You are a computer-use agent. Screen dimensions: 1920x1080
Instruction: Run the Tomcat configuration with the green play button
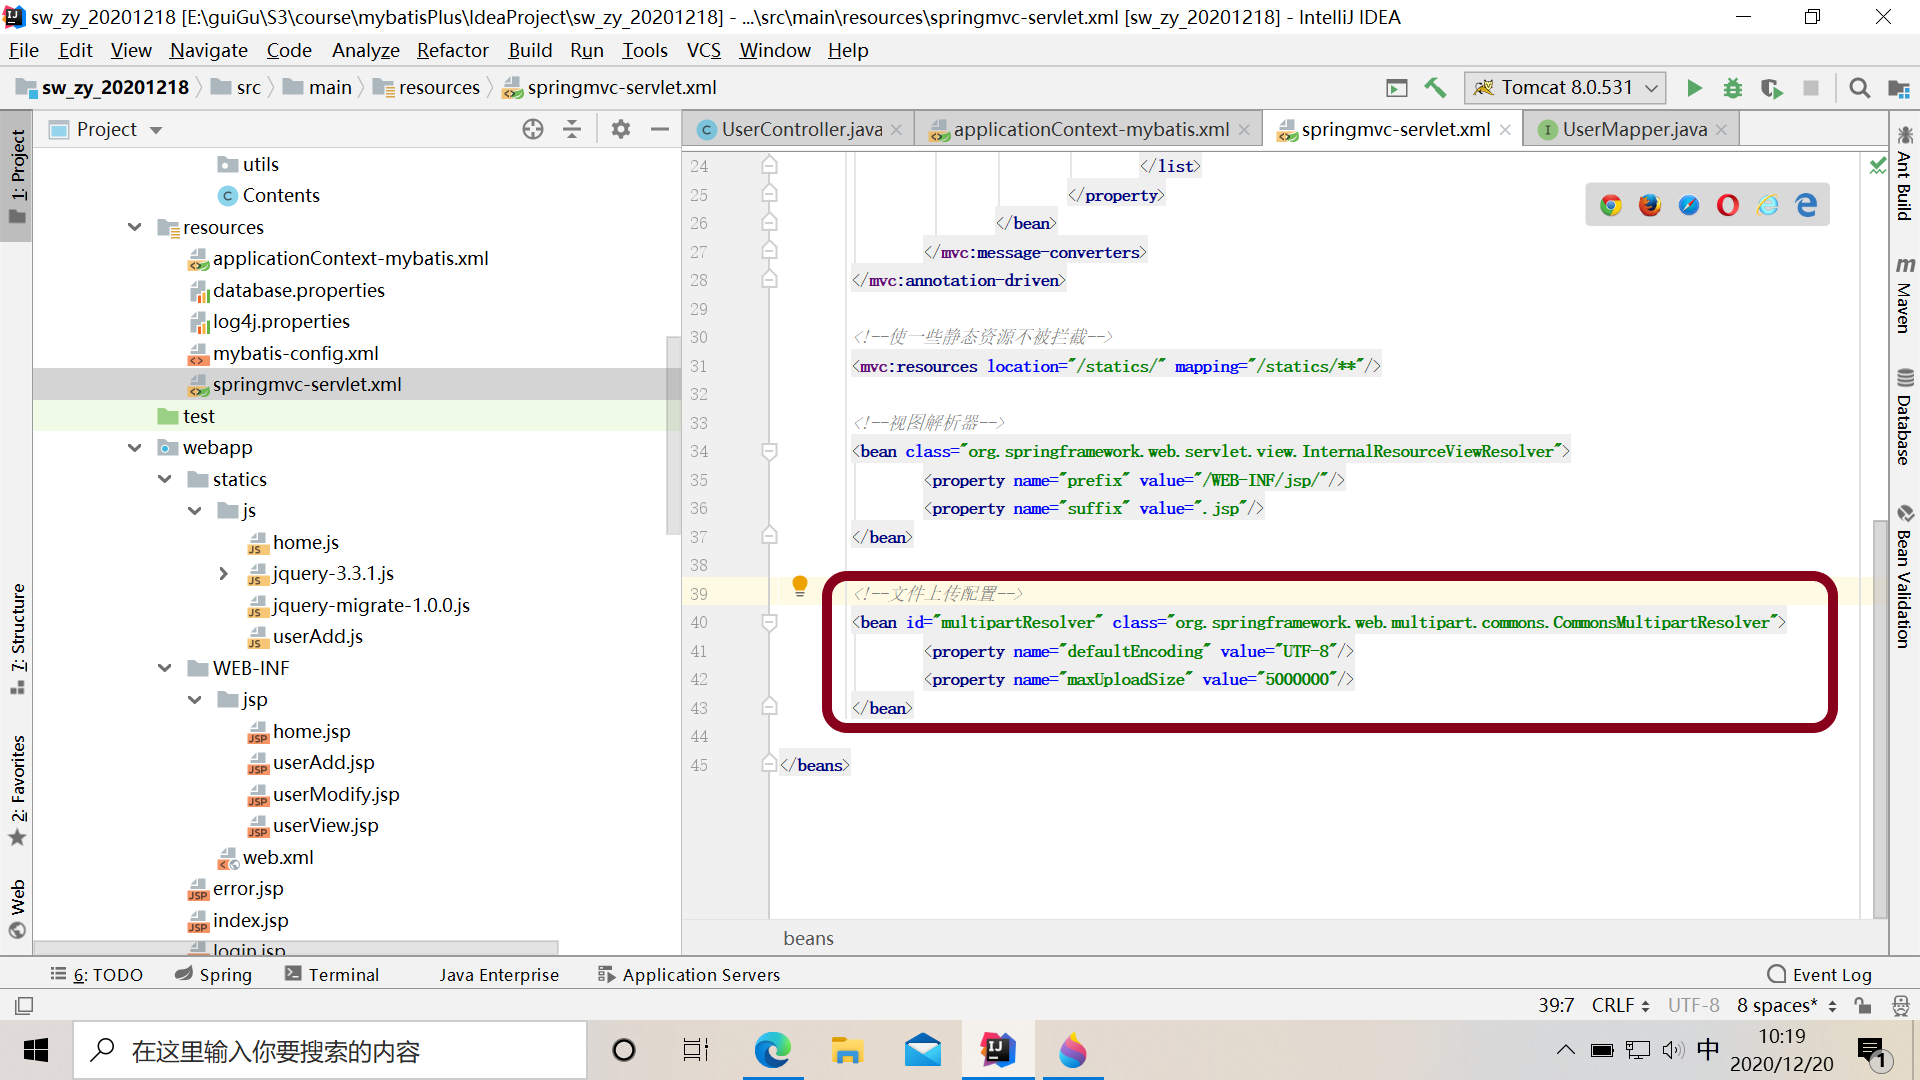(1694, 88)
